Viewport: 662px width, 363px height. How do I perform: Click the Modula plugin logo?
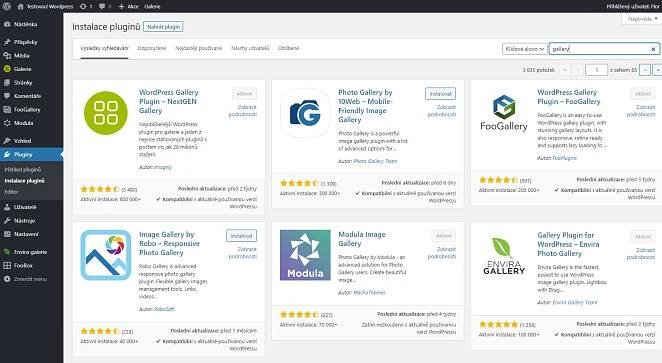click(x=305, y=255)
